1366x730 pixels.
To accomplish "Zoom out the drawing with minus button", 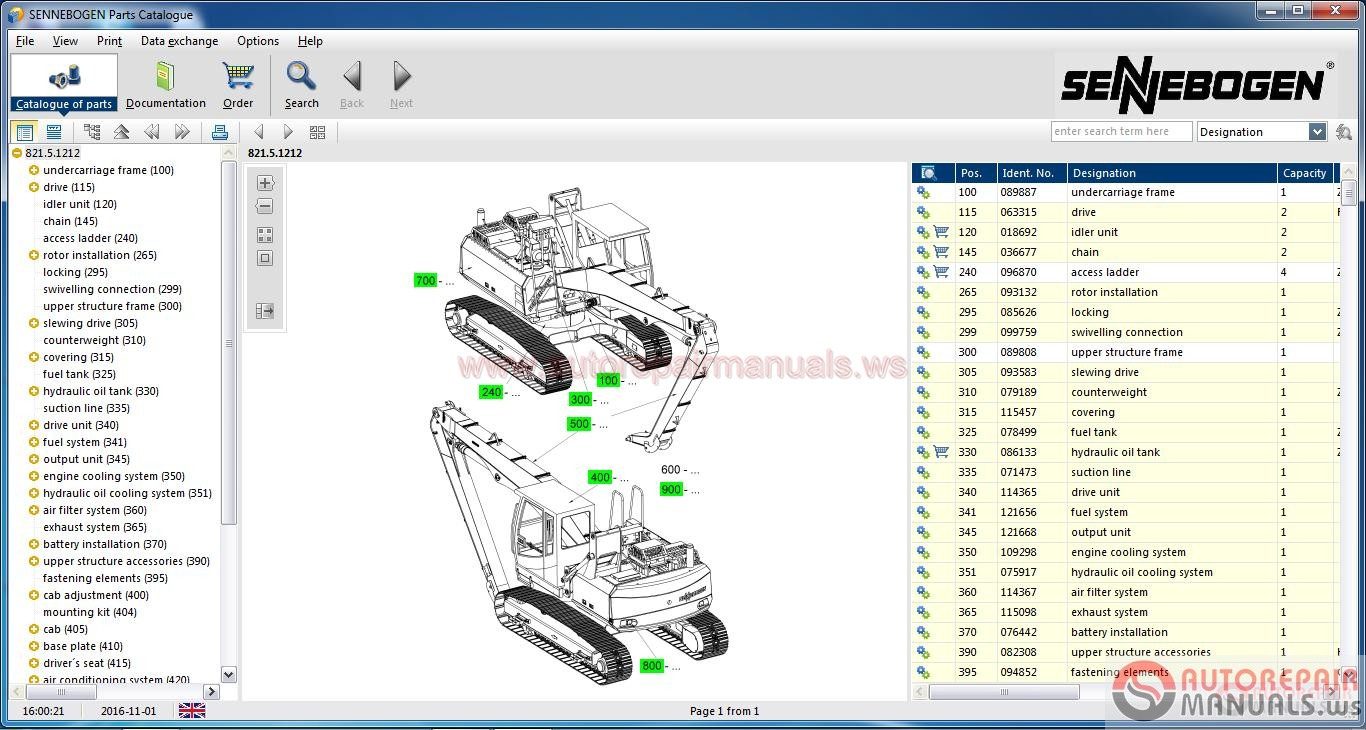I will pos(265,206).
